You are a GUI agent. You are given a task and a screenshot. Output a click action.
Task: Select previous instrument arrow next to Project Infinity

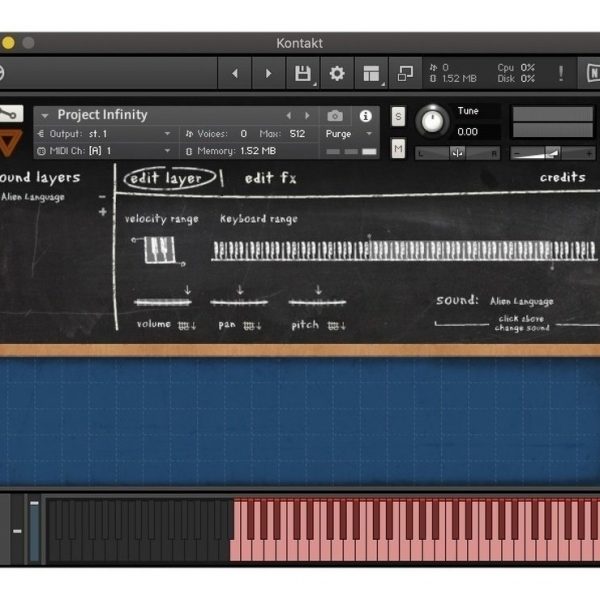point(289,116)
